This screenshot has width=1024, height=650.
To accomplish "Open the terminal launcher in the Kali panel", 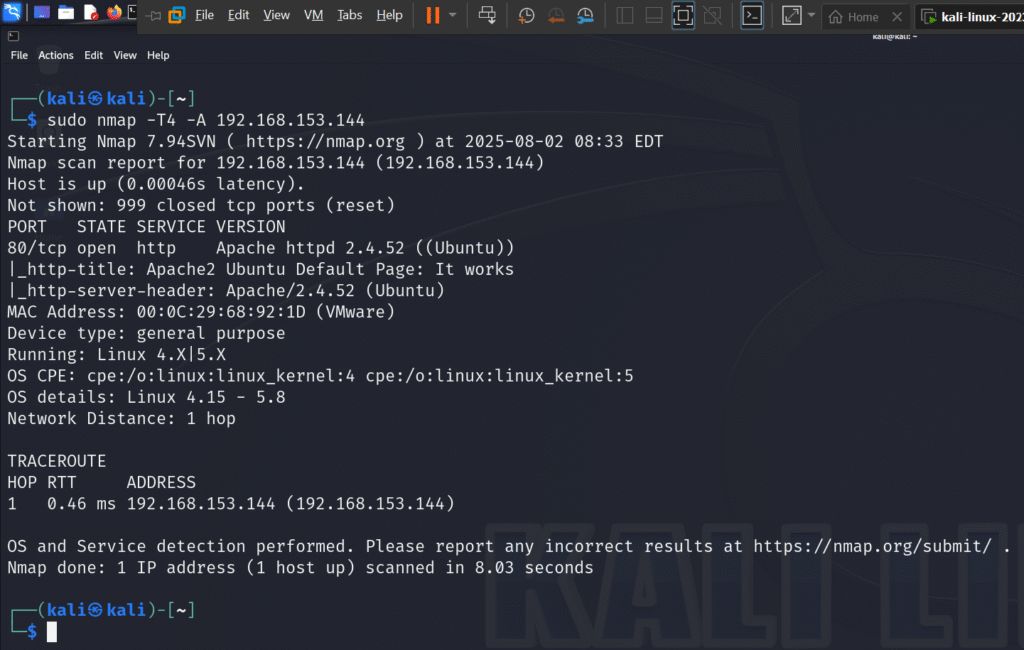I will tap(133, 12).
